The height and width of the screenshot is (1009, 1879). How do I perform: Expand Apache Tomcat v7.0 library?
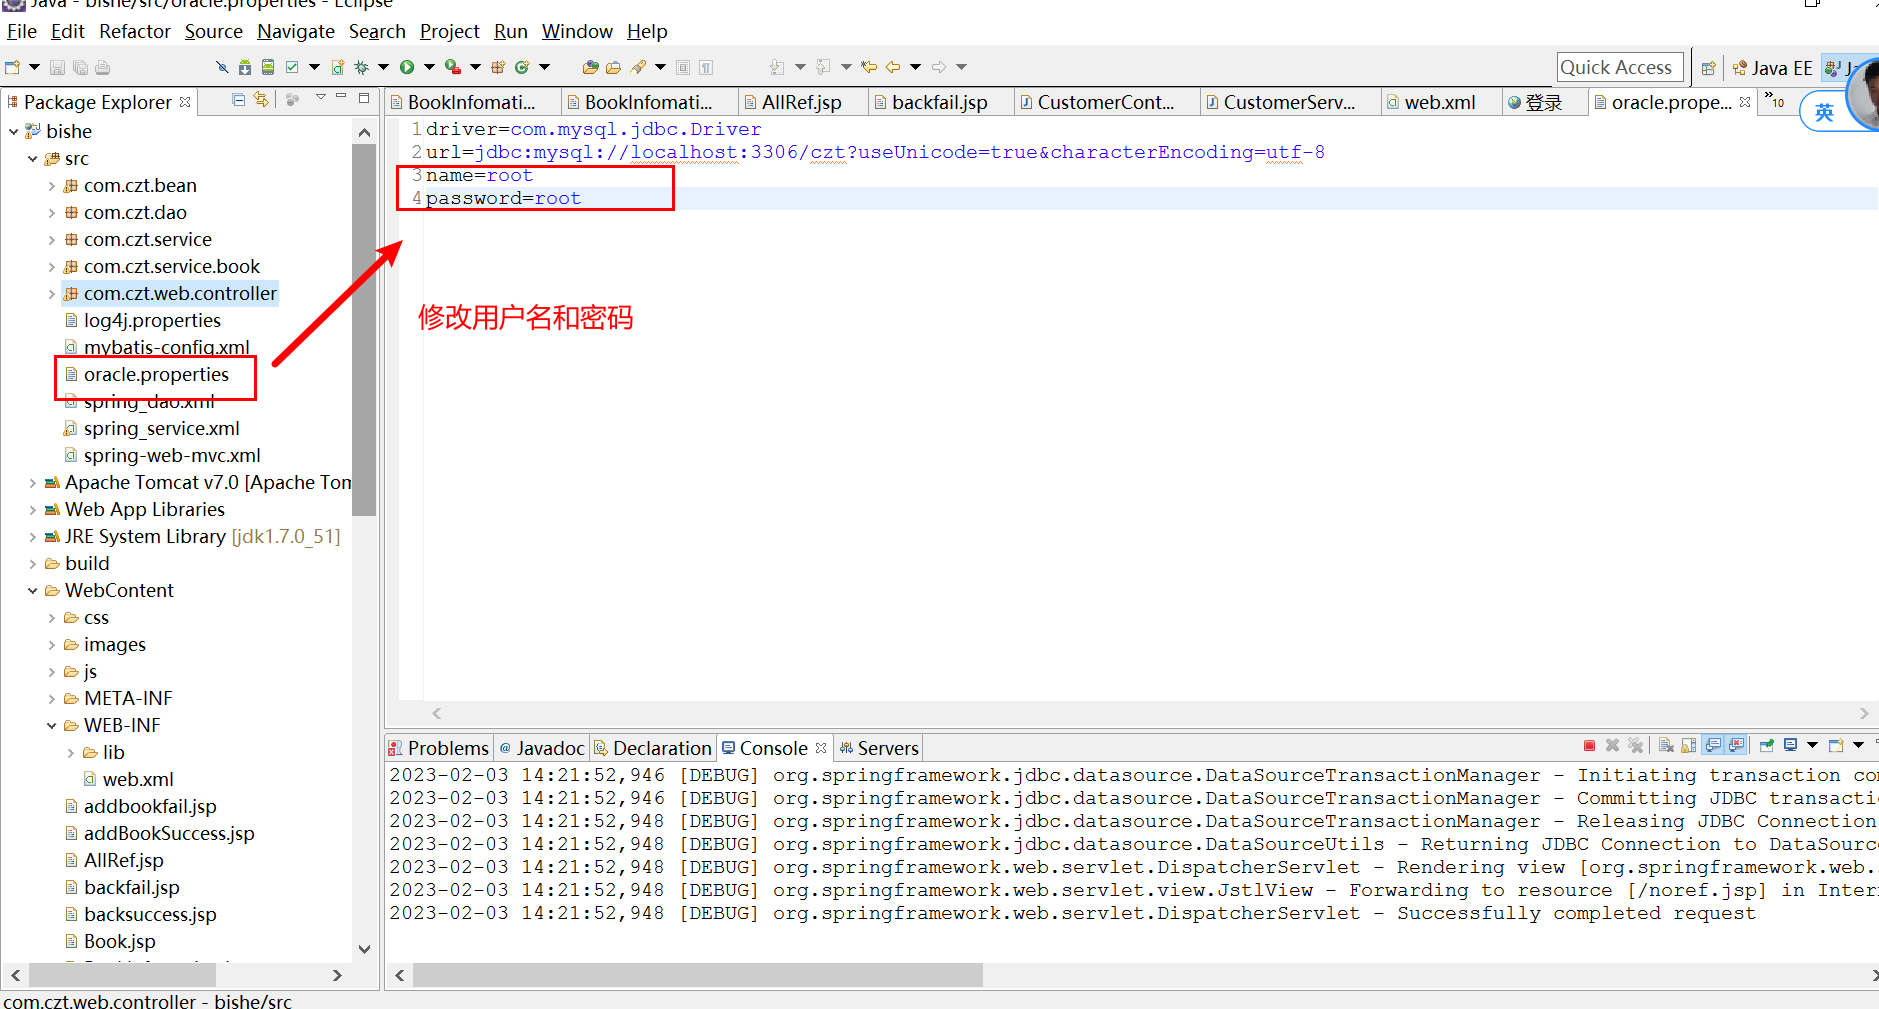tap(32, 482)
